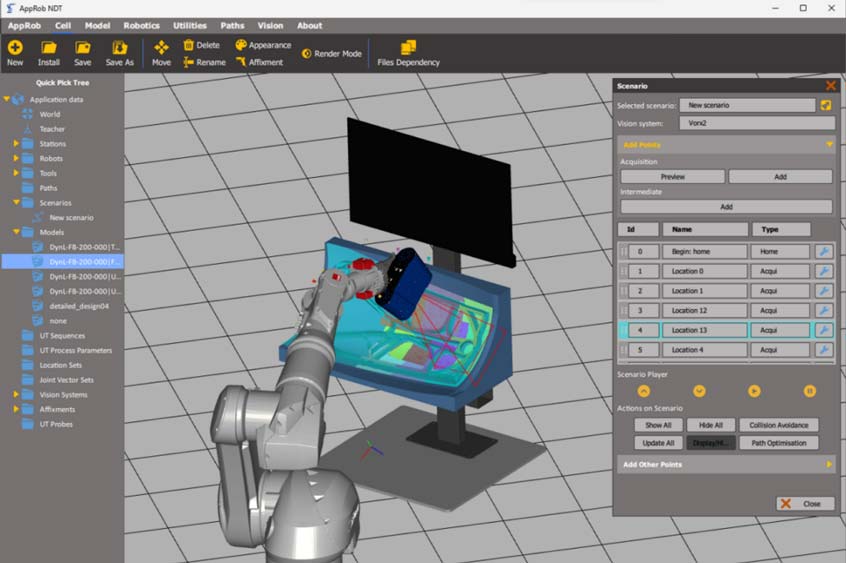The image size is (846, 563).
Task: Click the Selected scenario name field
Action: tap(746, 105)
